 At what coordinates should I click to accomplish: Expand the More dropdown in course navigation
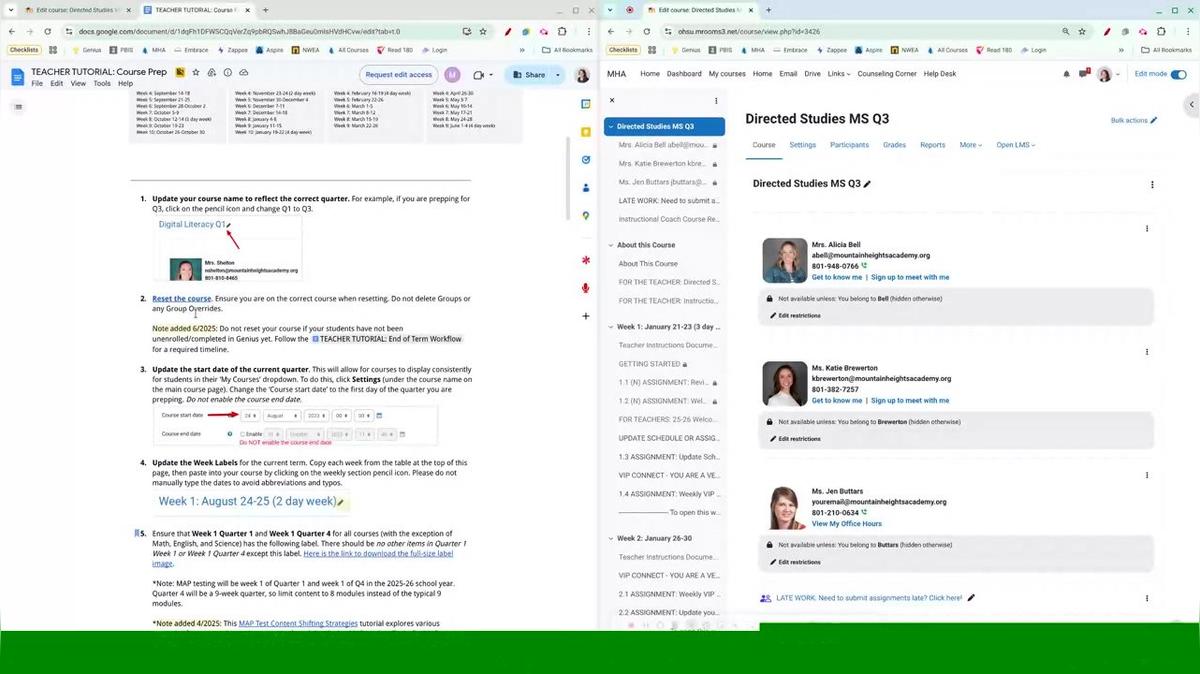971,145
